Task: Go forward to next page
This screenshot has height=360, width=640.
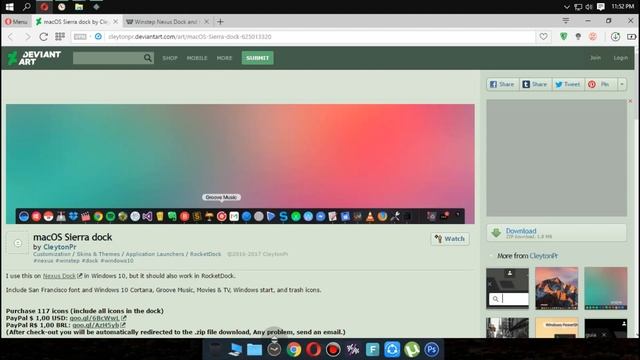Action: tap(27, 37)
